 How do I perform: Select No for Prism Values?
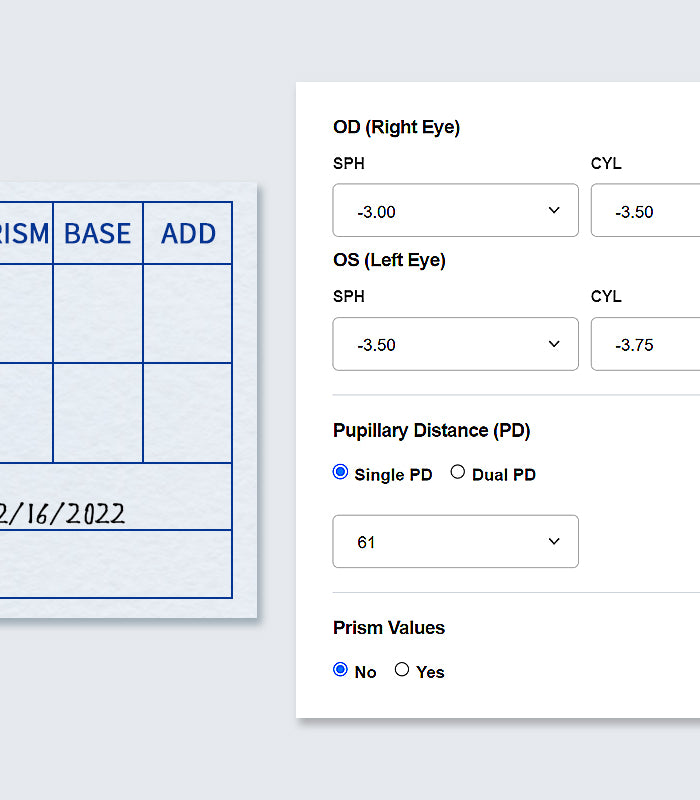340,670
